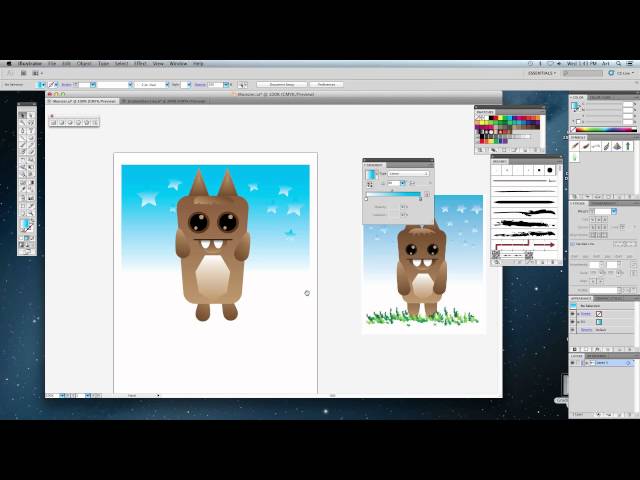
Task: Hide the Fill attribute in Appearance
Action: pyautogui.click(x=572, y=322)
